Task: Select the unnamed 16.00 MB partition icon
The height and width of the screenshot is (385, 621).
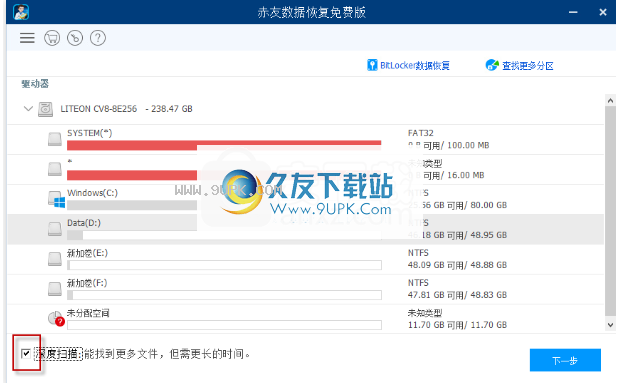Action: point(55,169)
